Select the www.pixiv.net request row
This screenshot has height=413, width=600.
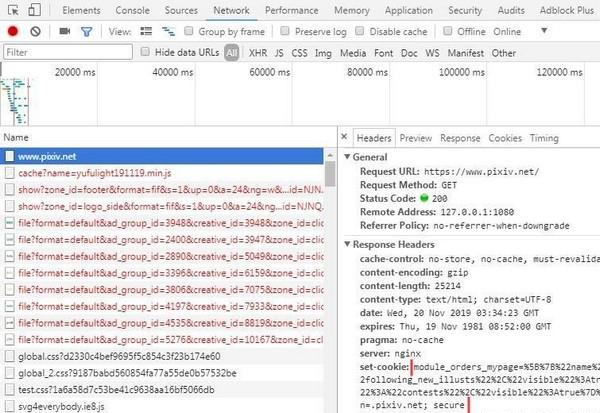162,156
